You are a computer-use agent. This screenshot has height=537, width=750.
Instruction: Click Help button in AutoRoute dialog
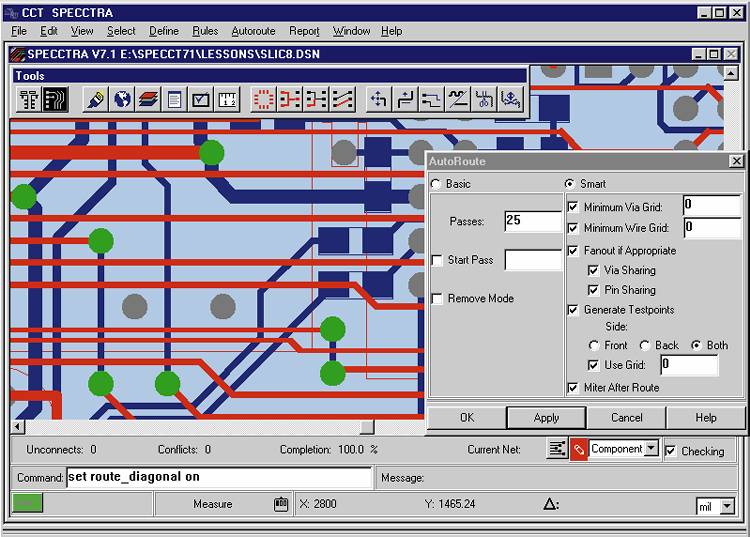click(706, 417)
